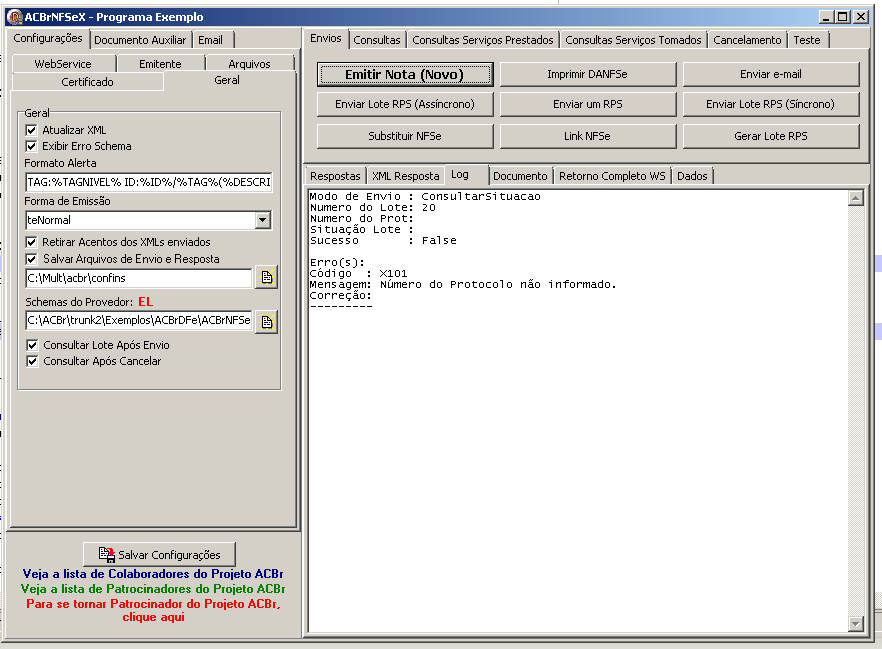This screenshot has width=882, height=649.
Task: Select the Configurações tab
Action: click(x=48, y=38)
